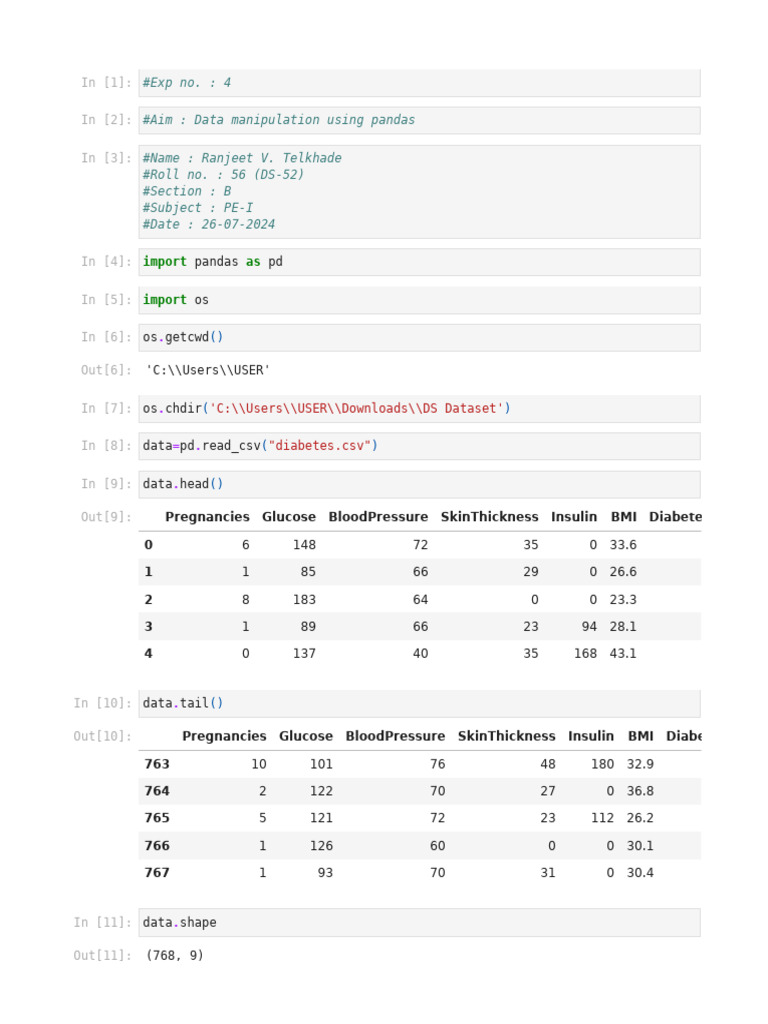This screenshot has width=768, height=1024.
Task: Select SkinThickness header in head output table
Action: [x=489, y=517]
